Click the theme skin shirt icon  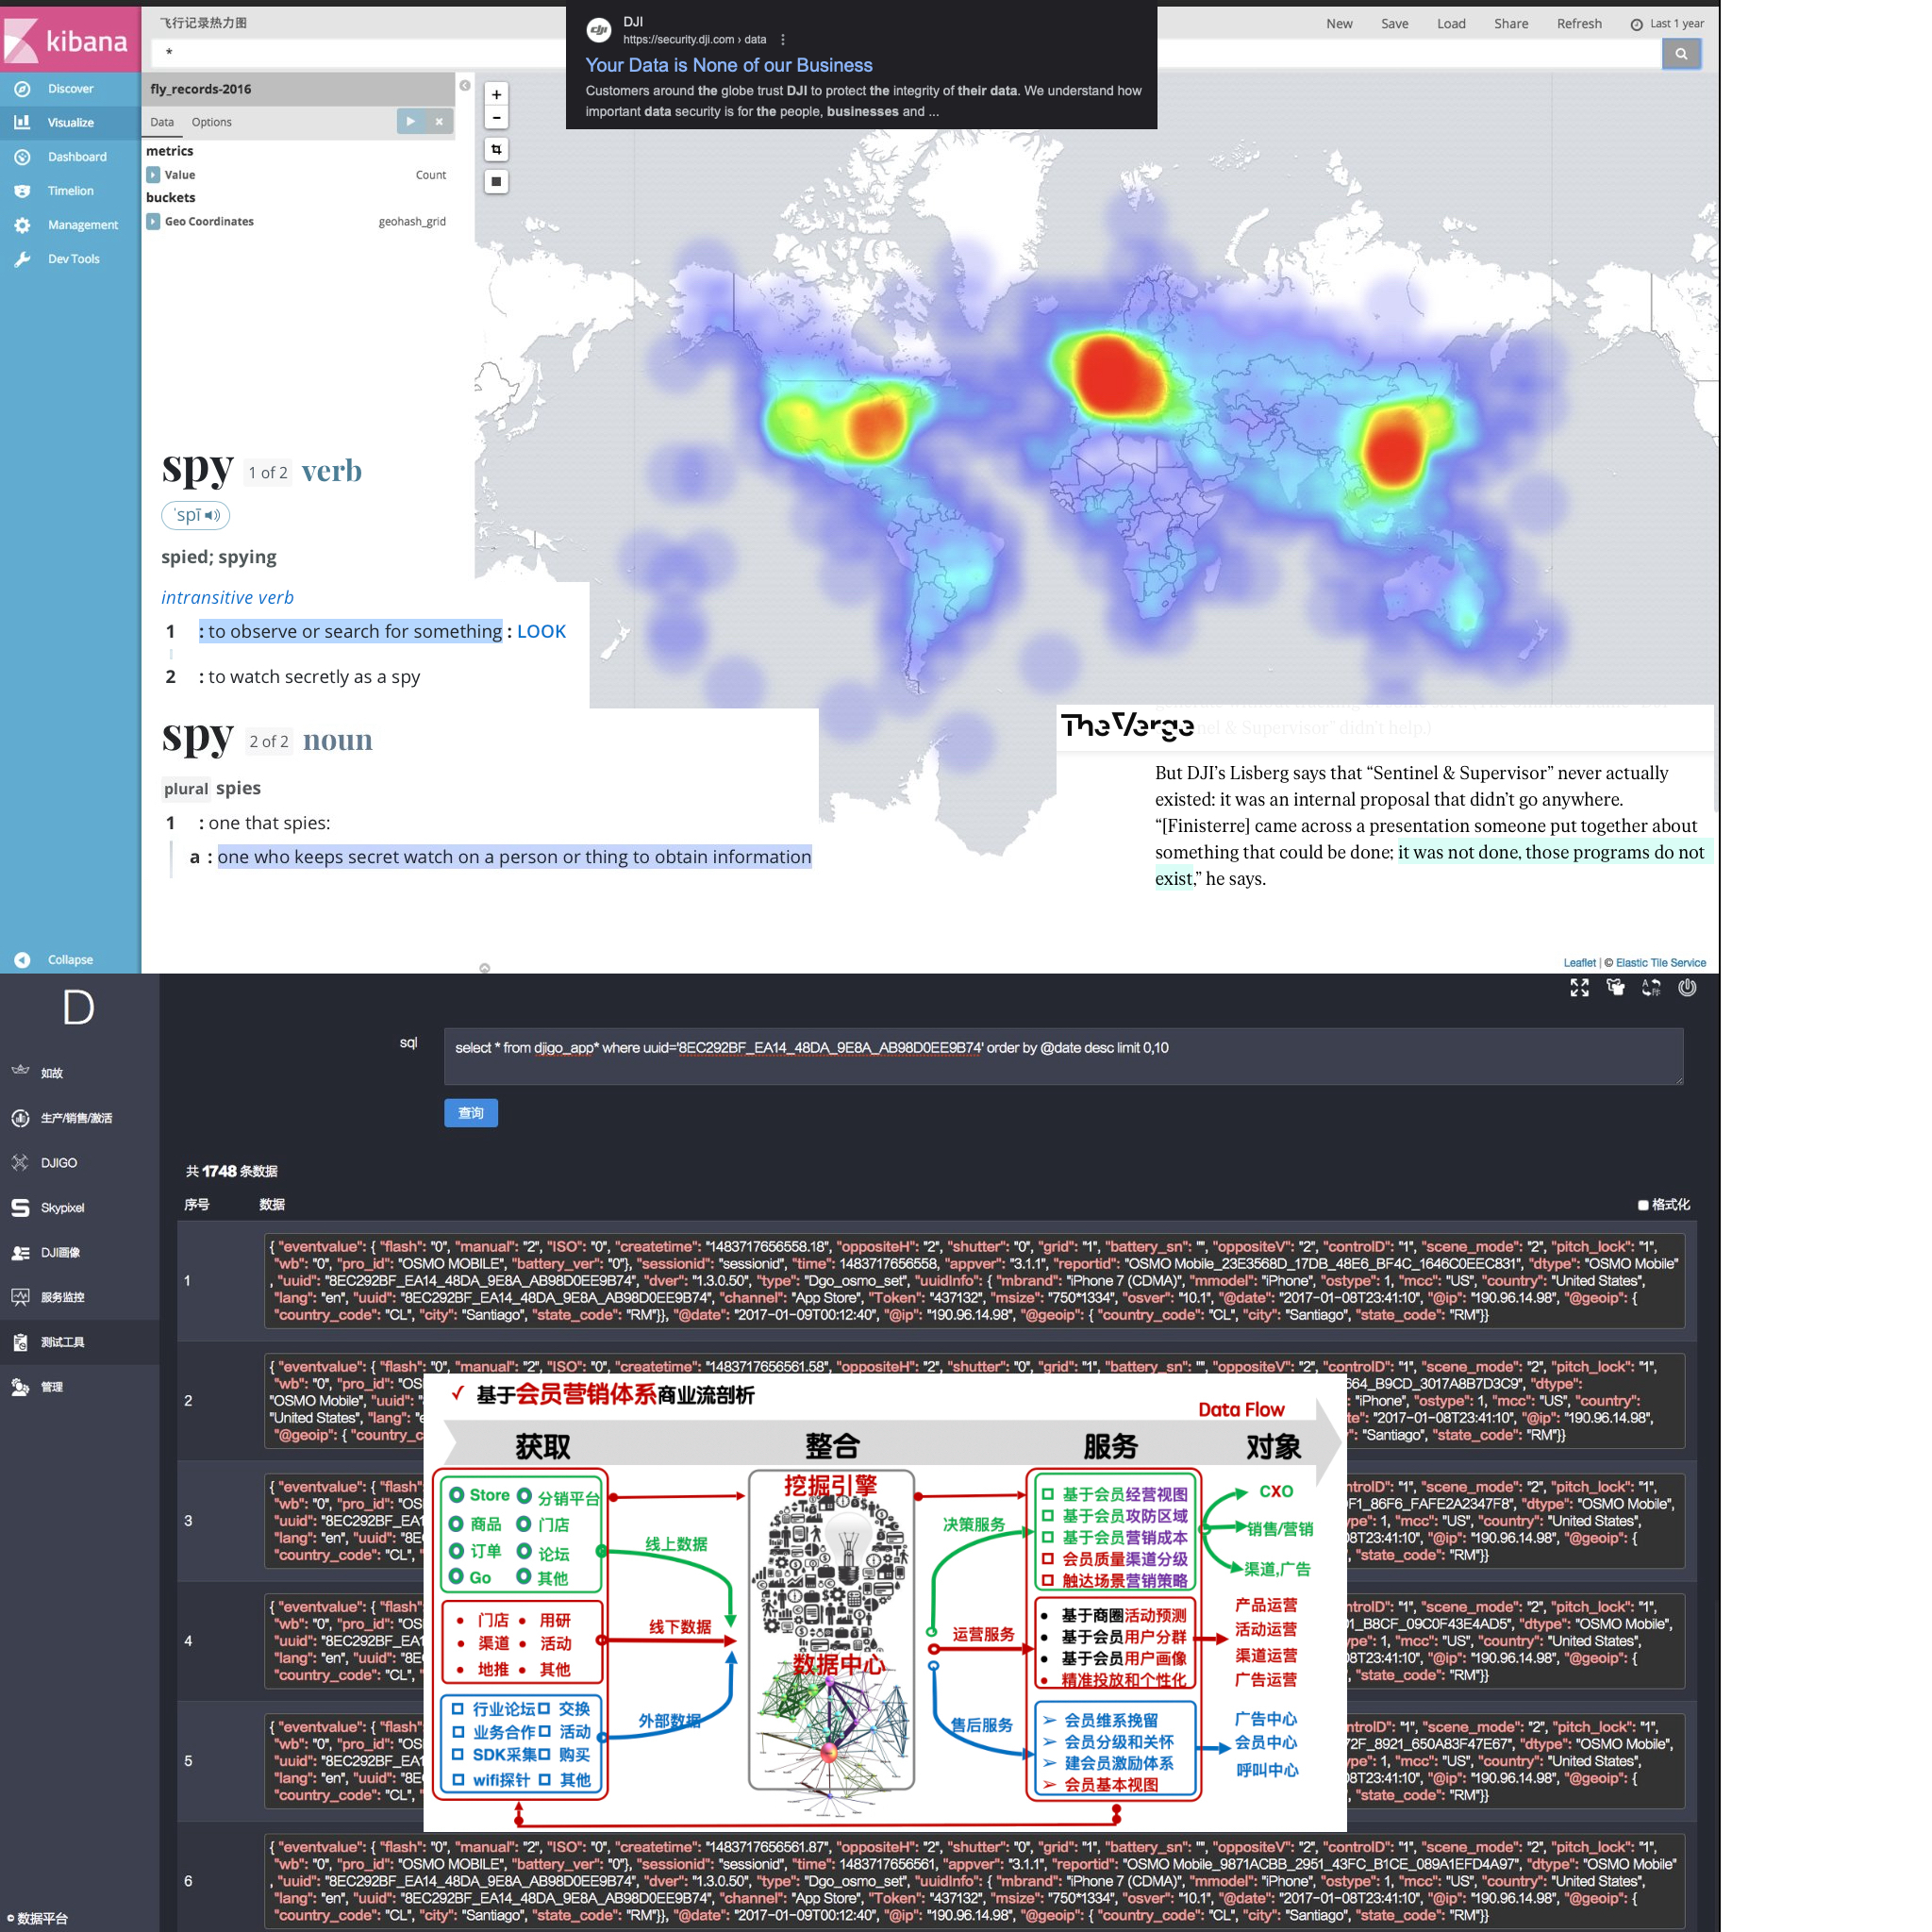tap(1615, 988)
